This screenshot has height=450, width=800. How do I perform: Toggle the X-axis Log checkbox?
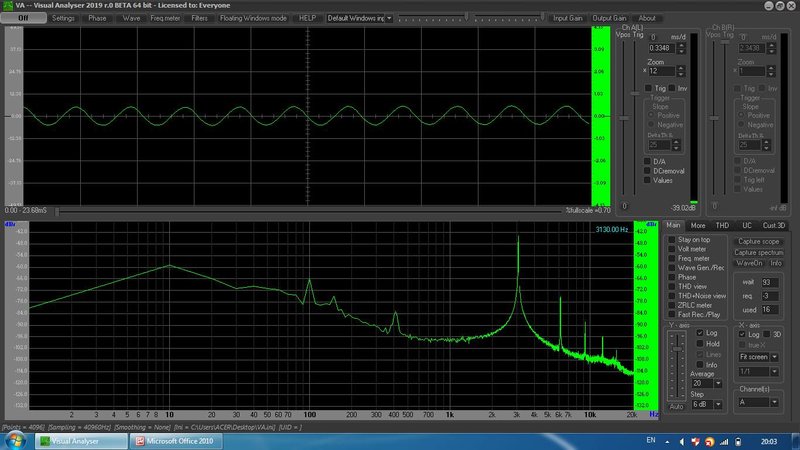742,334
